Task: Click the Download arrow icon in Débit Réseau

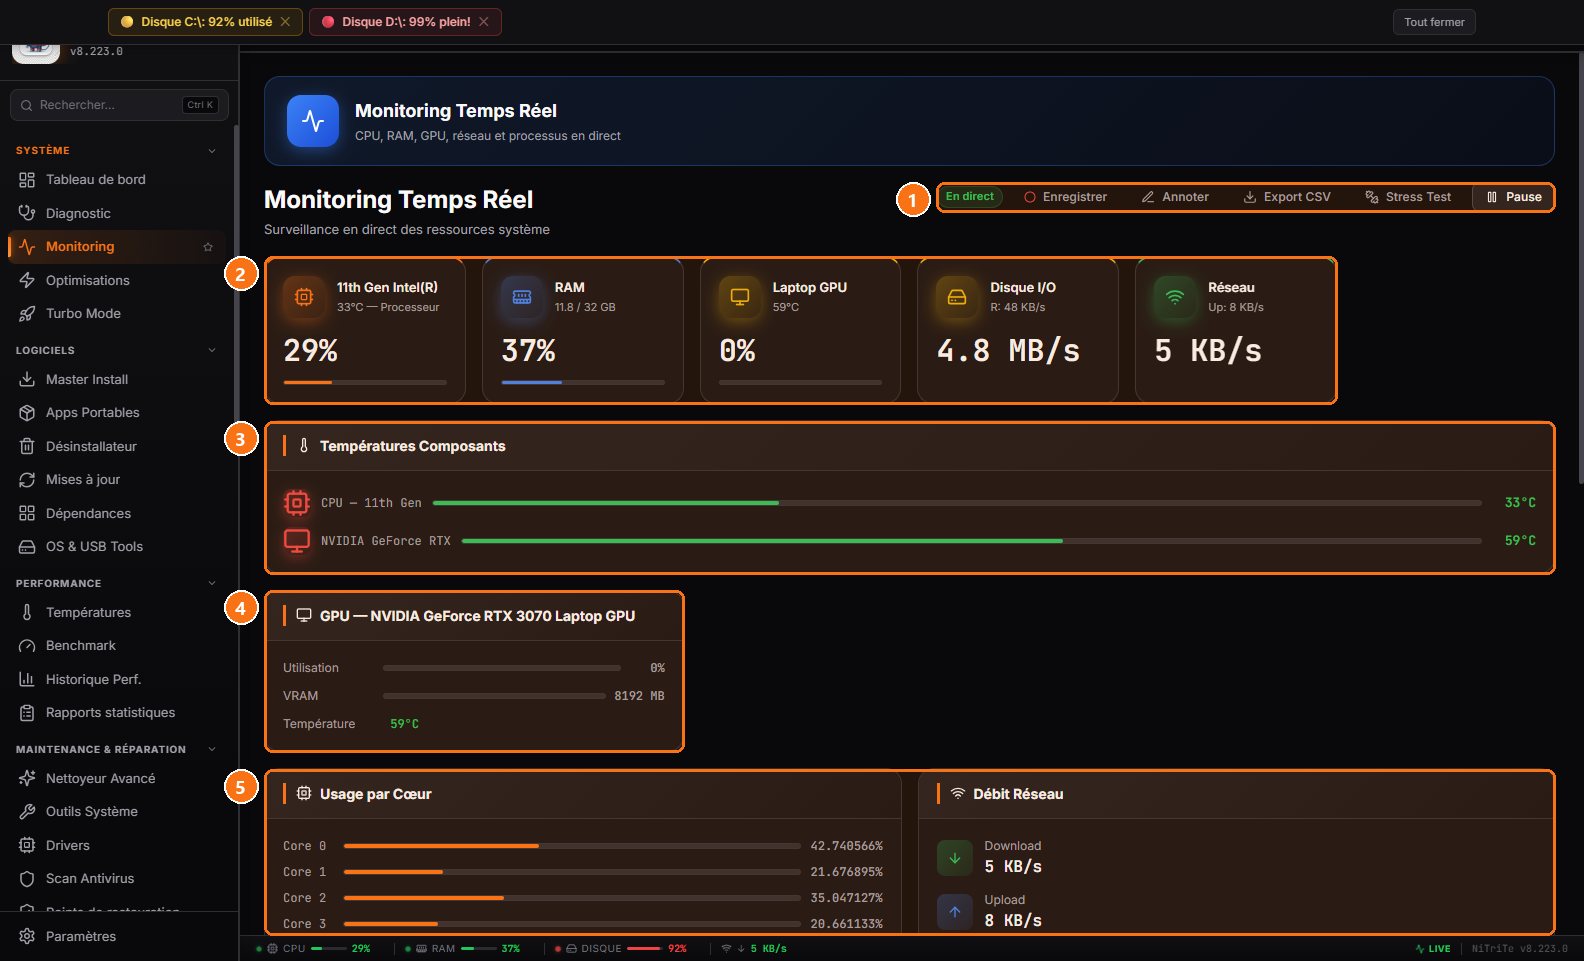Action: [955, 858]
